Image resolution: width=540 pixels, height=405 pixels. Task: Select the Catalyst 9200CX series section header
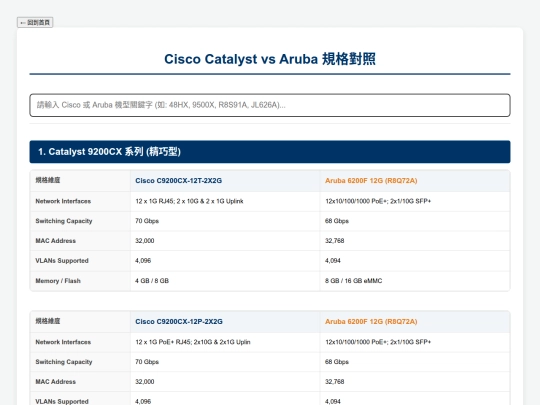(270, 152)
